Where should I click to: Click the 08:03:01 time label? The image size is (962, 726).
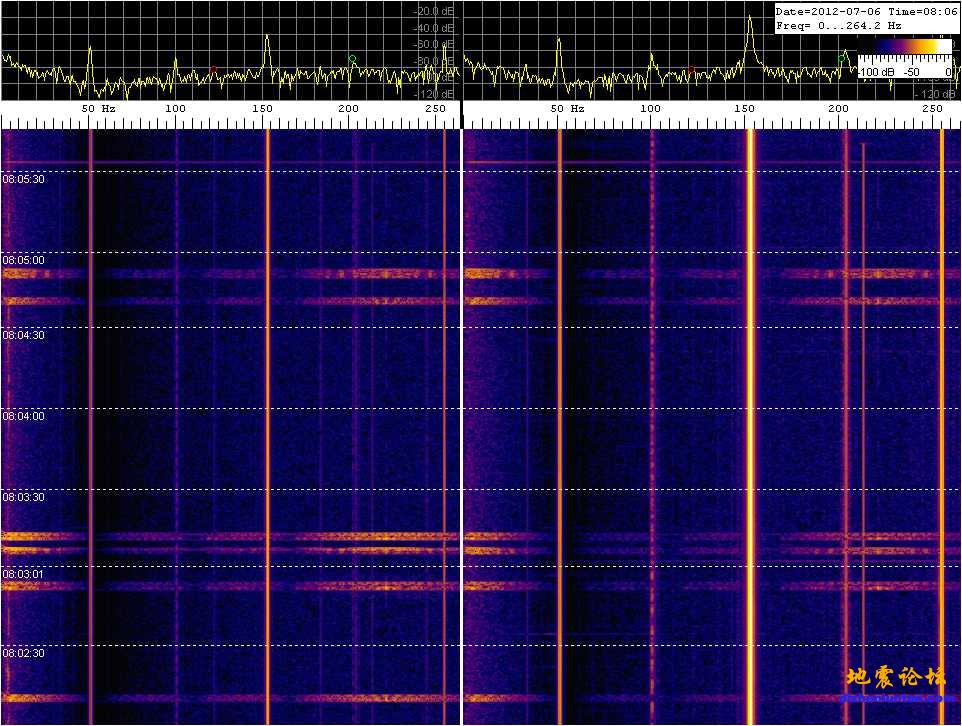tap(23, 574)
